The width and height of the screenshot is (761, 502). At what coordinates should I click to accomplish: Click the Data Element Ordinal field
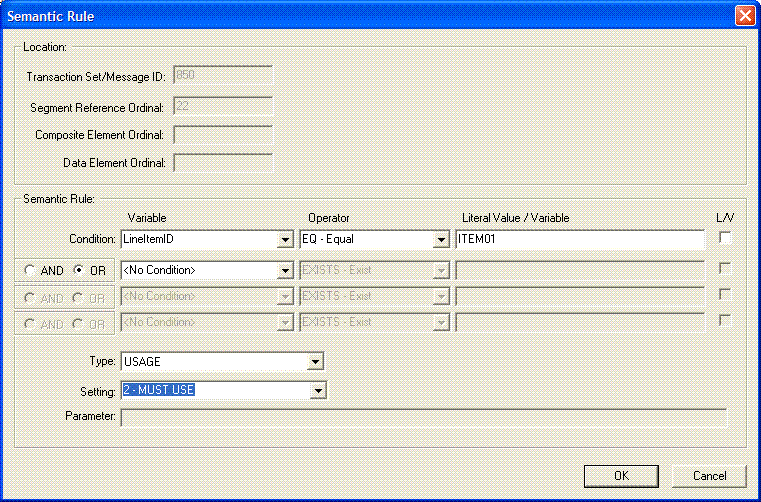click(223, 162)
